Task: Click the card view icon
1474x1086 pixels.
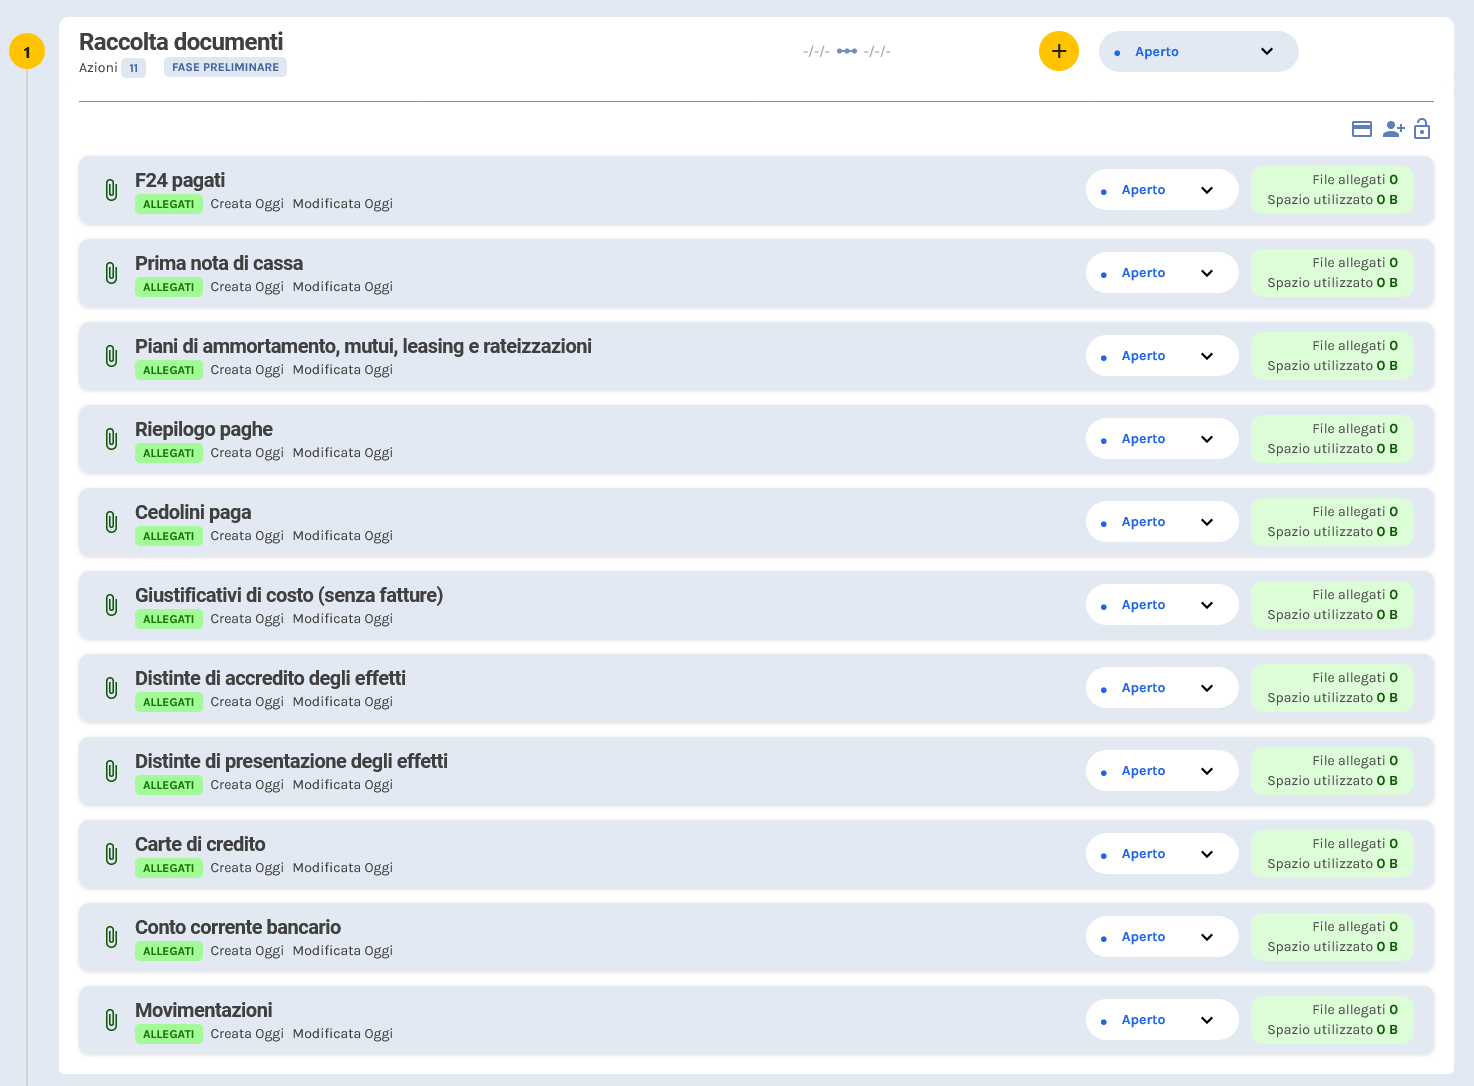Action: [x=1361, y=129]
